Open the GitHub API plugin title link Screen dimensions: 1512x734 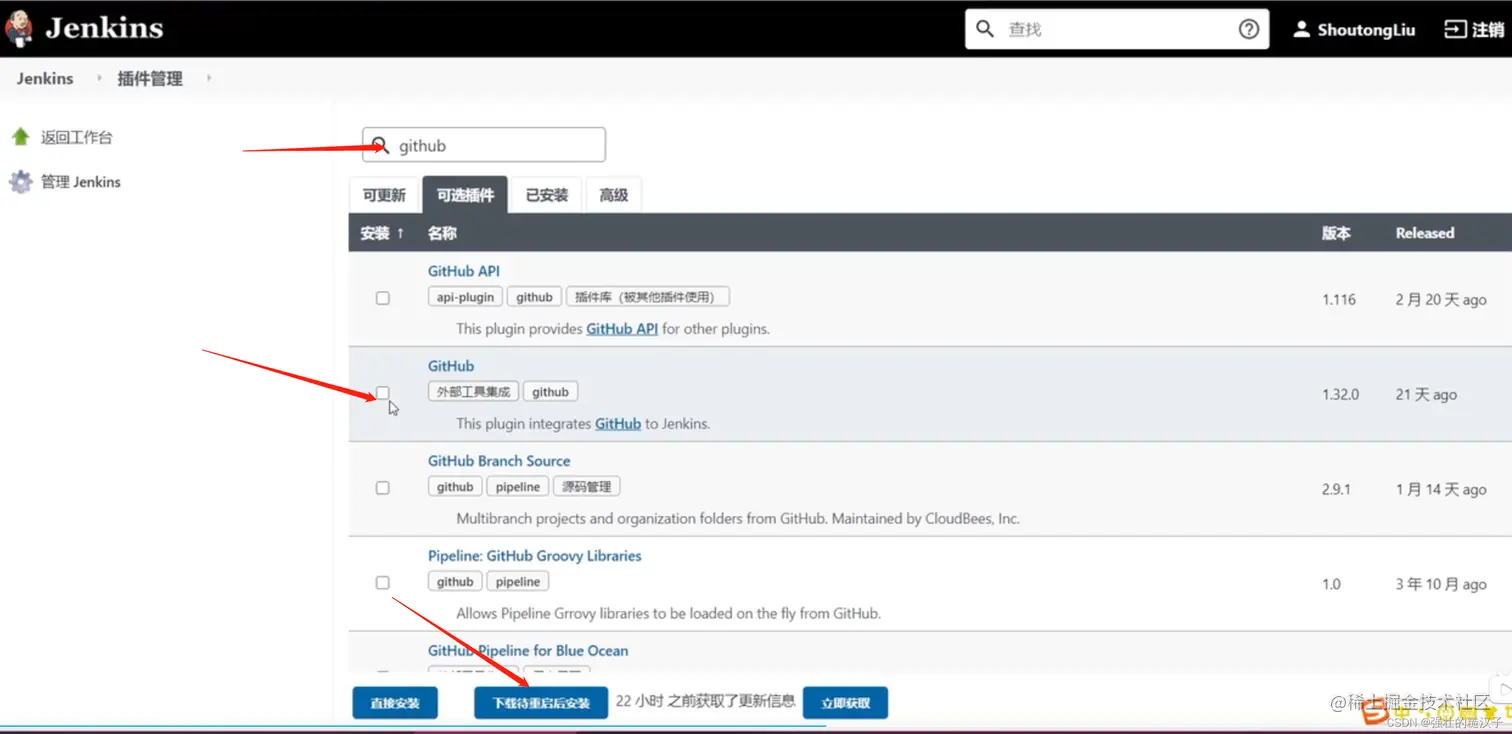(464, 271)
